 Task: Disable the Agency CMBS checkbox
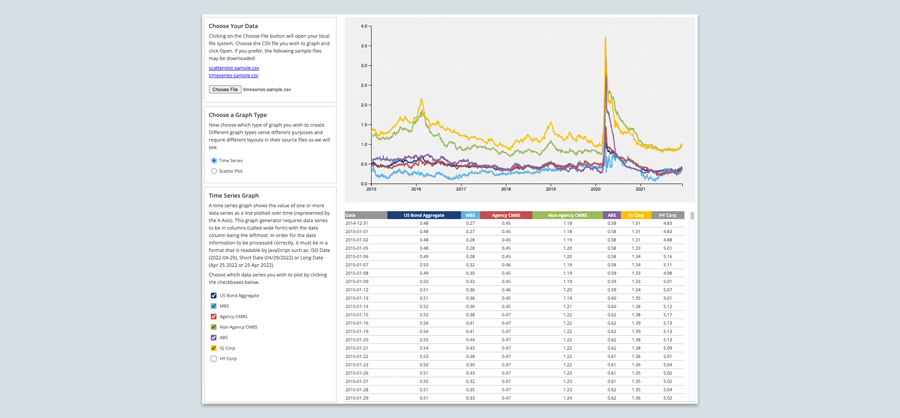pos(214,317)
